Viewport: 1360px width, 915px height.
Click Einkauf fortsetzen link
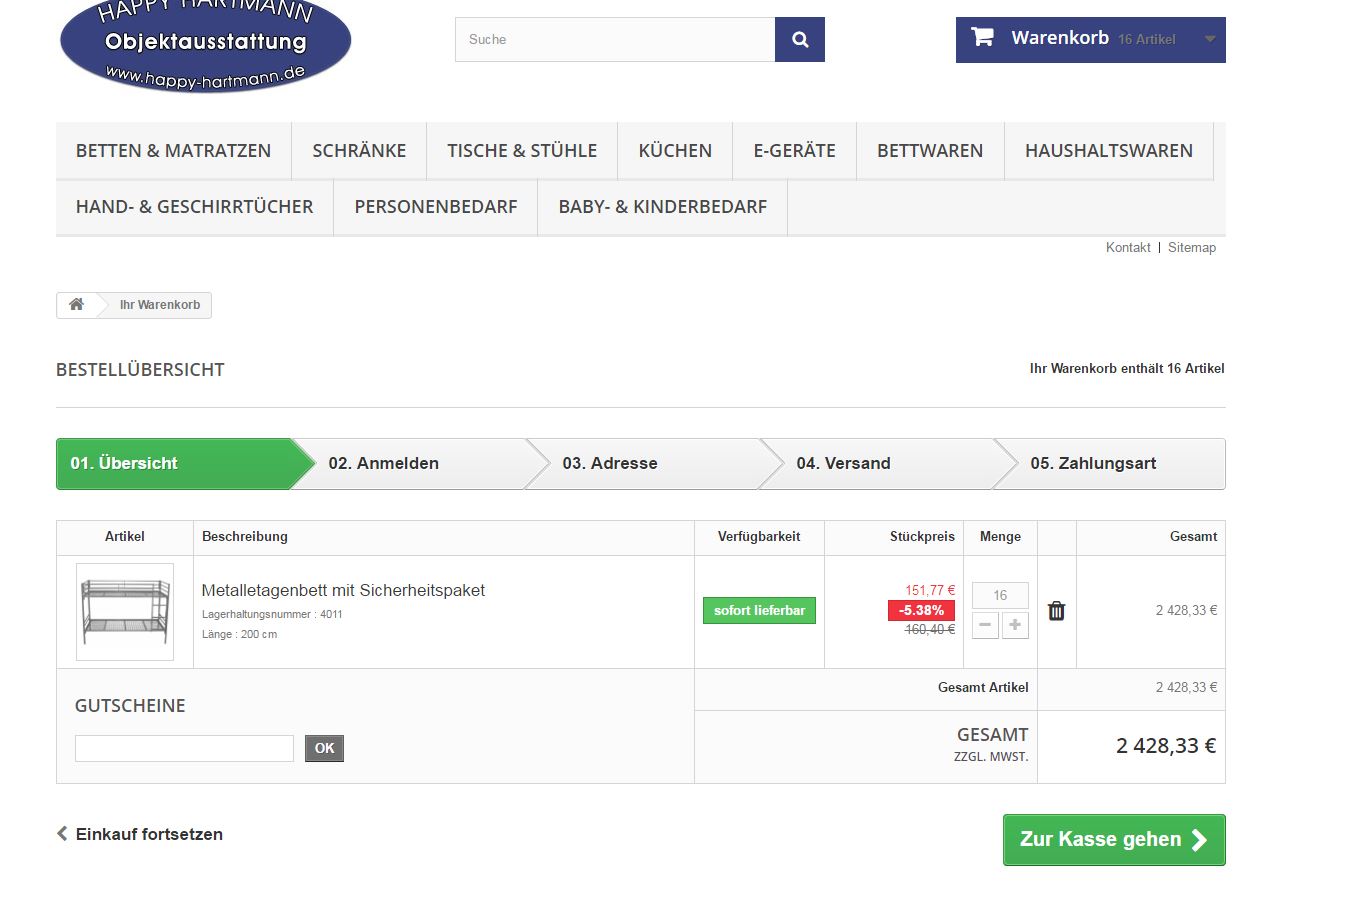(x=140, y=834)
